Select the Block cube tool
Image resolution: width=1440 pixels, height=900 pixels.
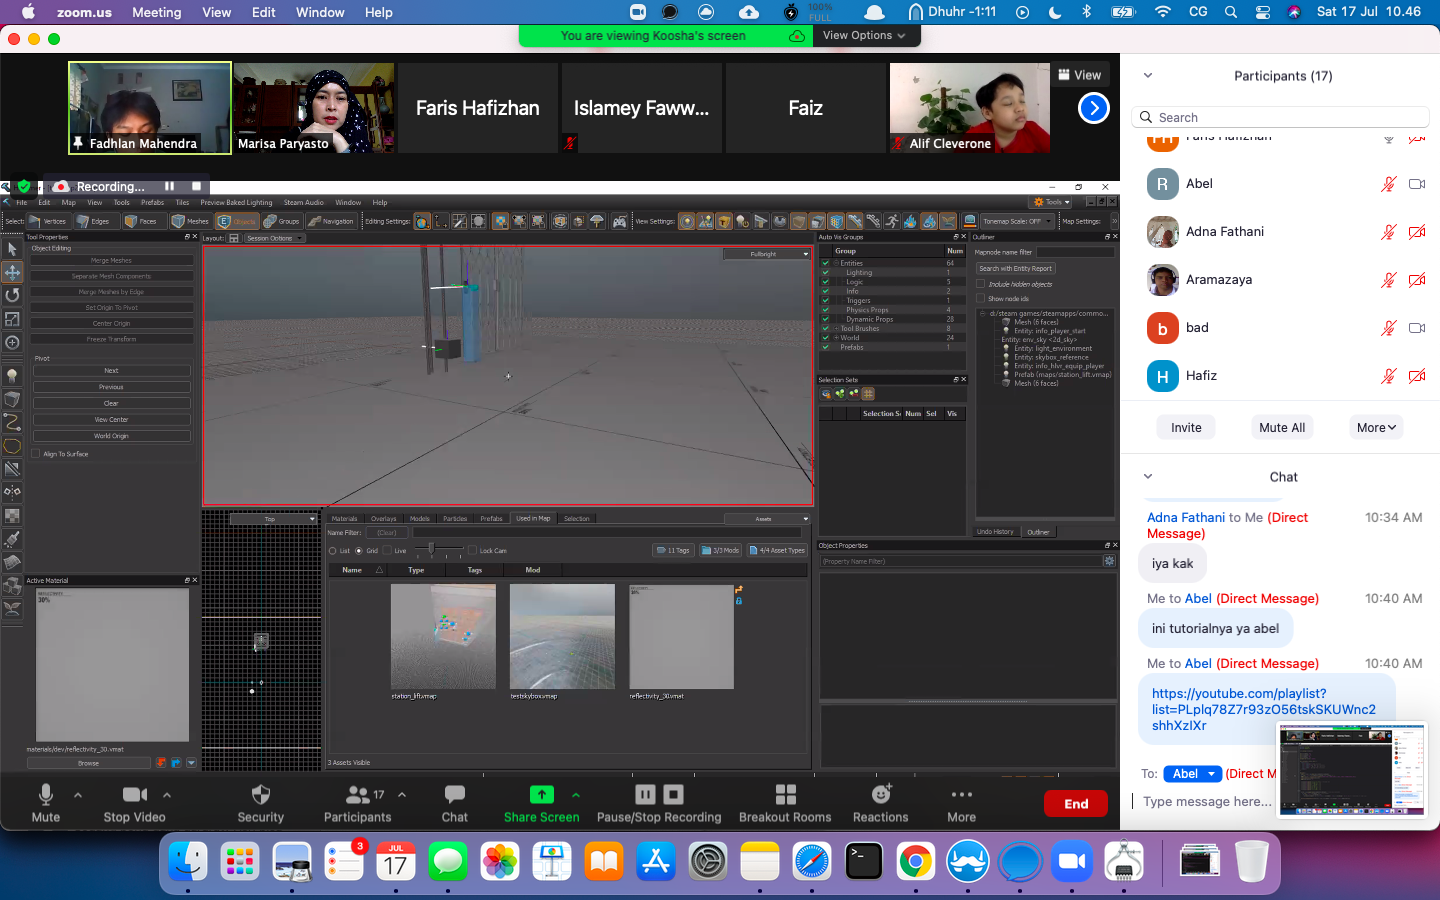click(x=12, y=399)
